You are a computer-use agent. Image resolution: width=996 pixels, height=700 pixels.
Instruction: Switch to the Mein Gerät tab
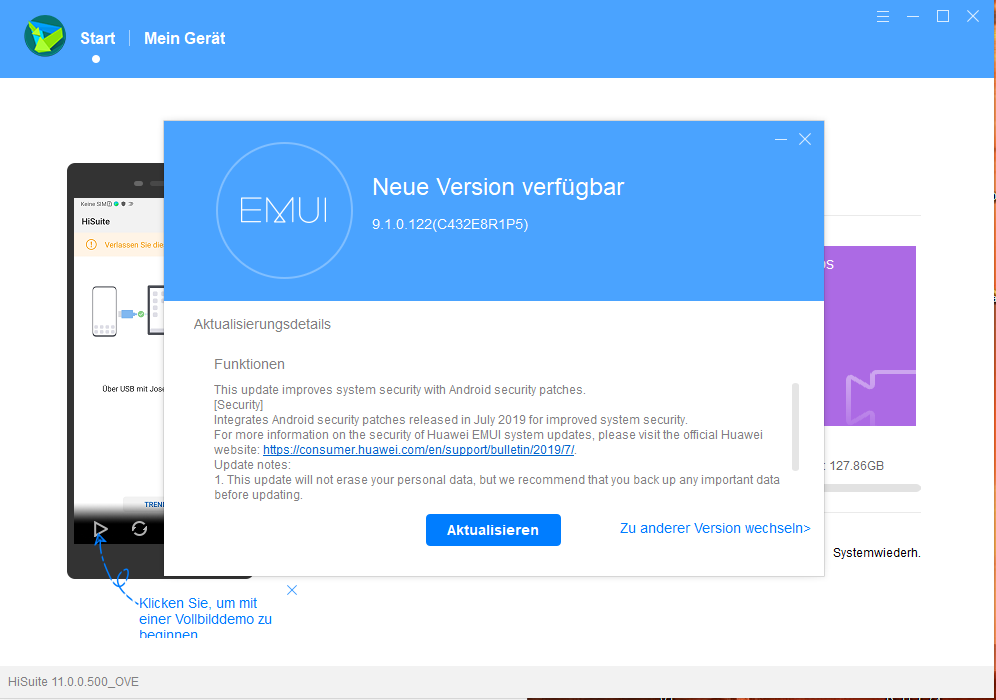coord(184,38)
